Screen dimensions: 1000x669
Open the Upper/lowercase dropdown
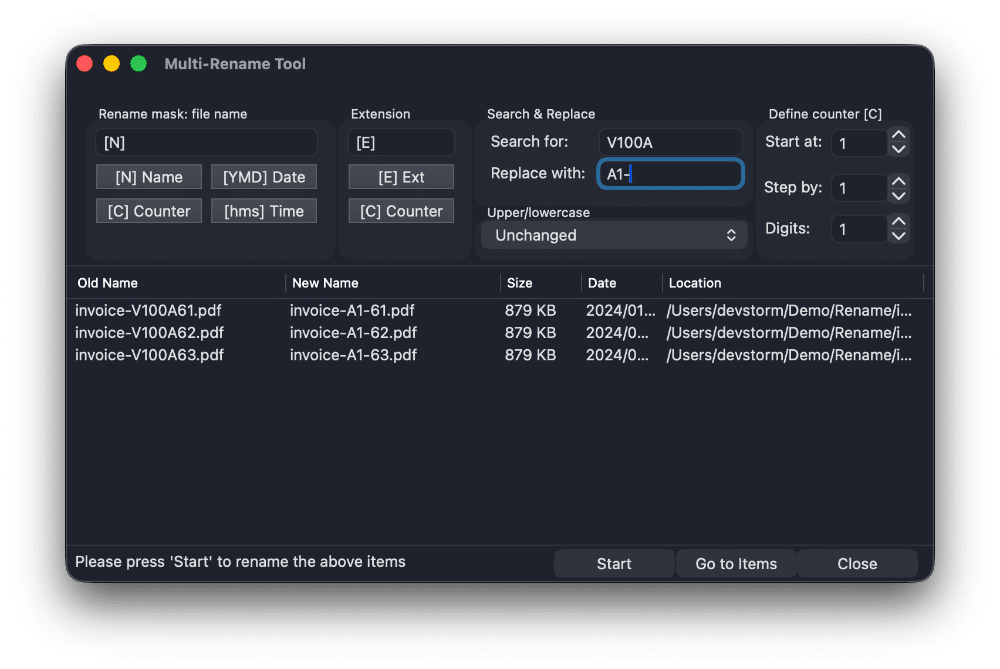613,234
